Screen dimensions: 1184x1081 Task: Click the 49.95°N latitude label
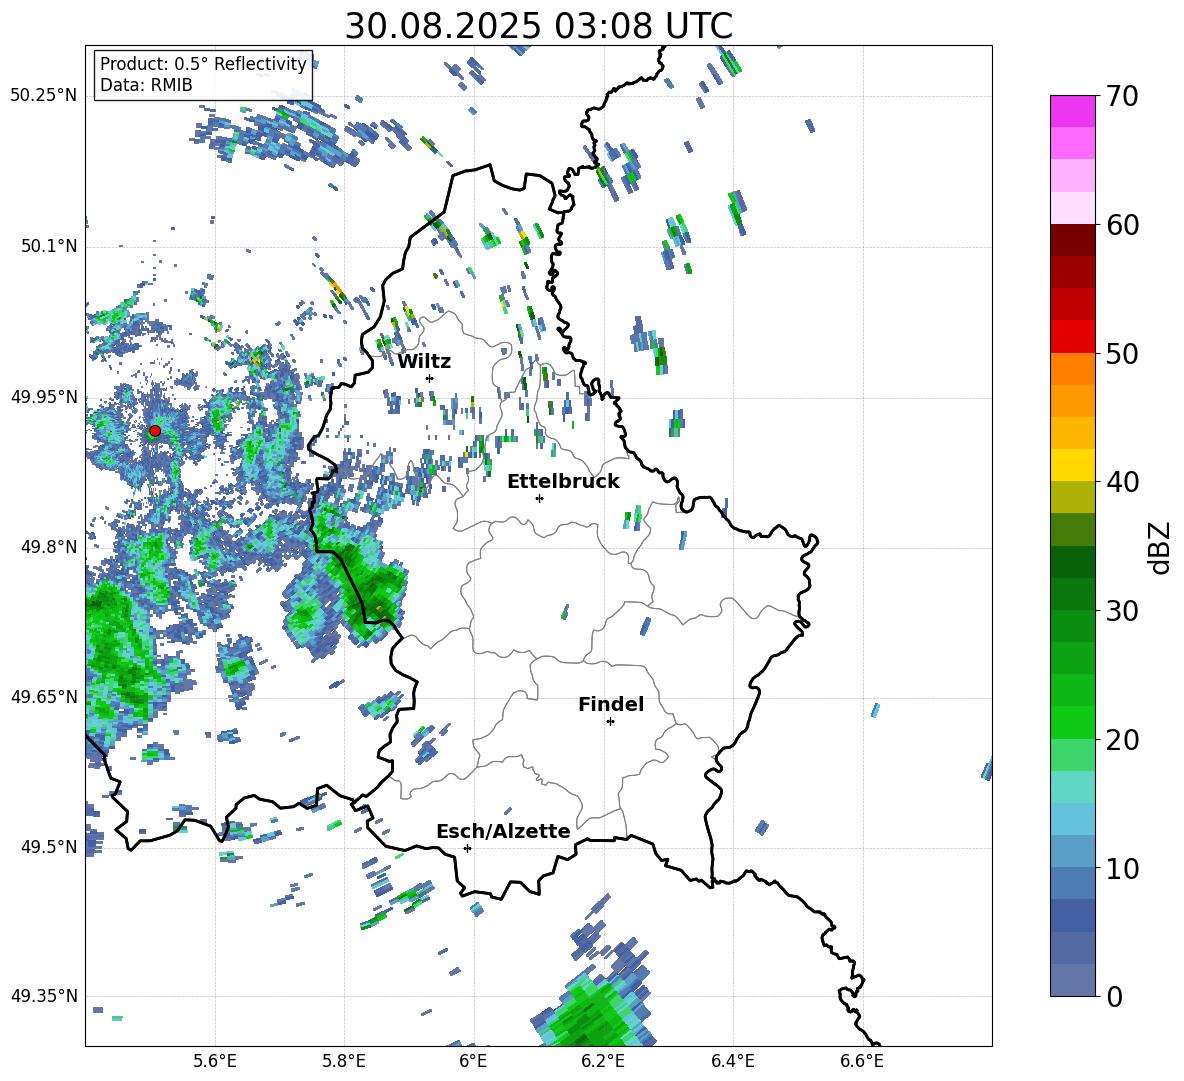pos(44,397)
